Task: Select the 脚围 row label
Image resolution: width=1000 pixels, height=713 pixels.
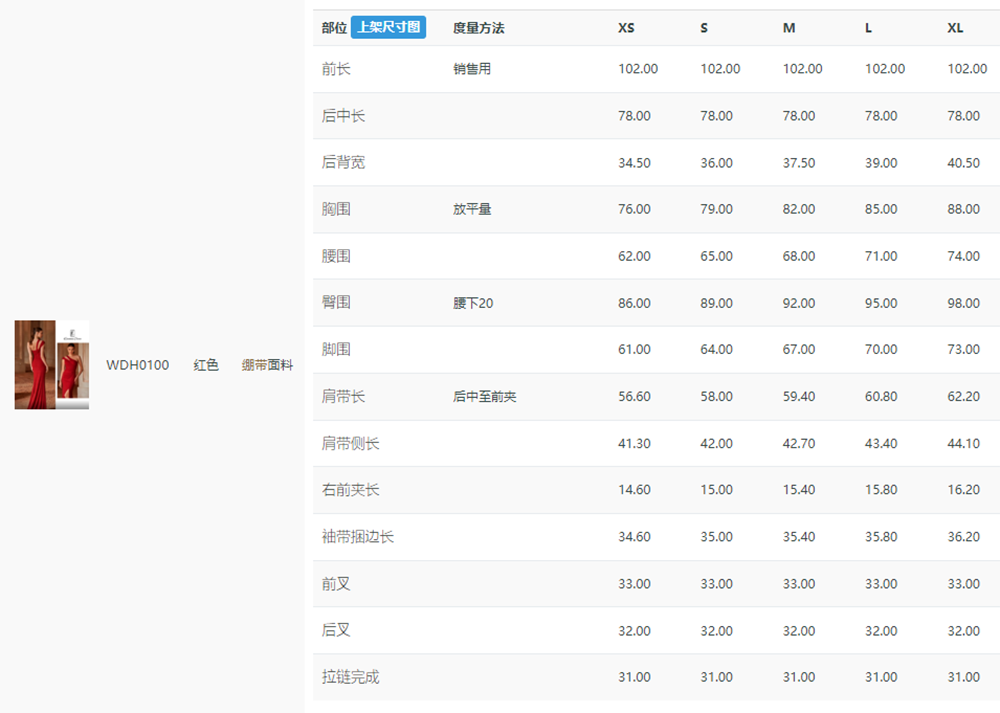Action: point(336,349)
